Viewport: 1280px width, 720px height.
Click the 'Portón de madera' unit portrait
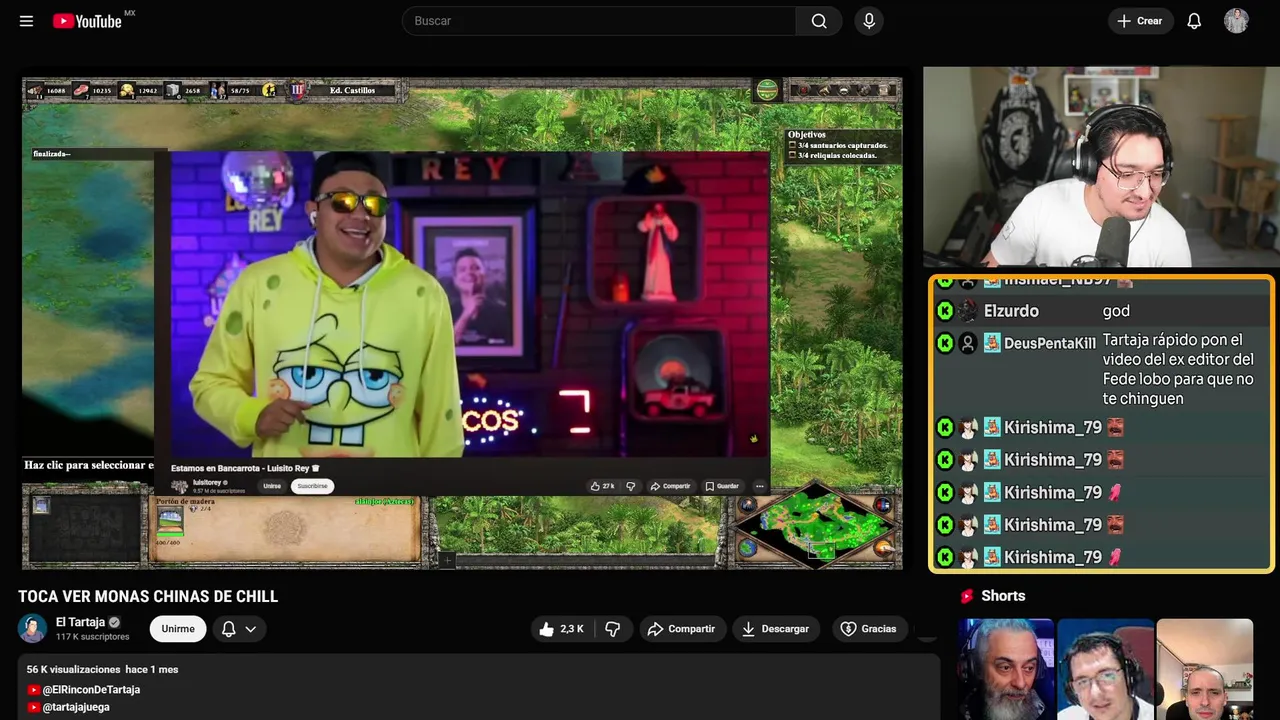pyautogui.click(x=170, y=522)
